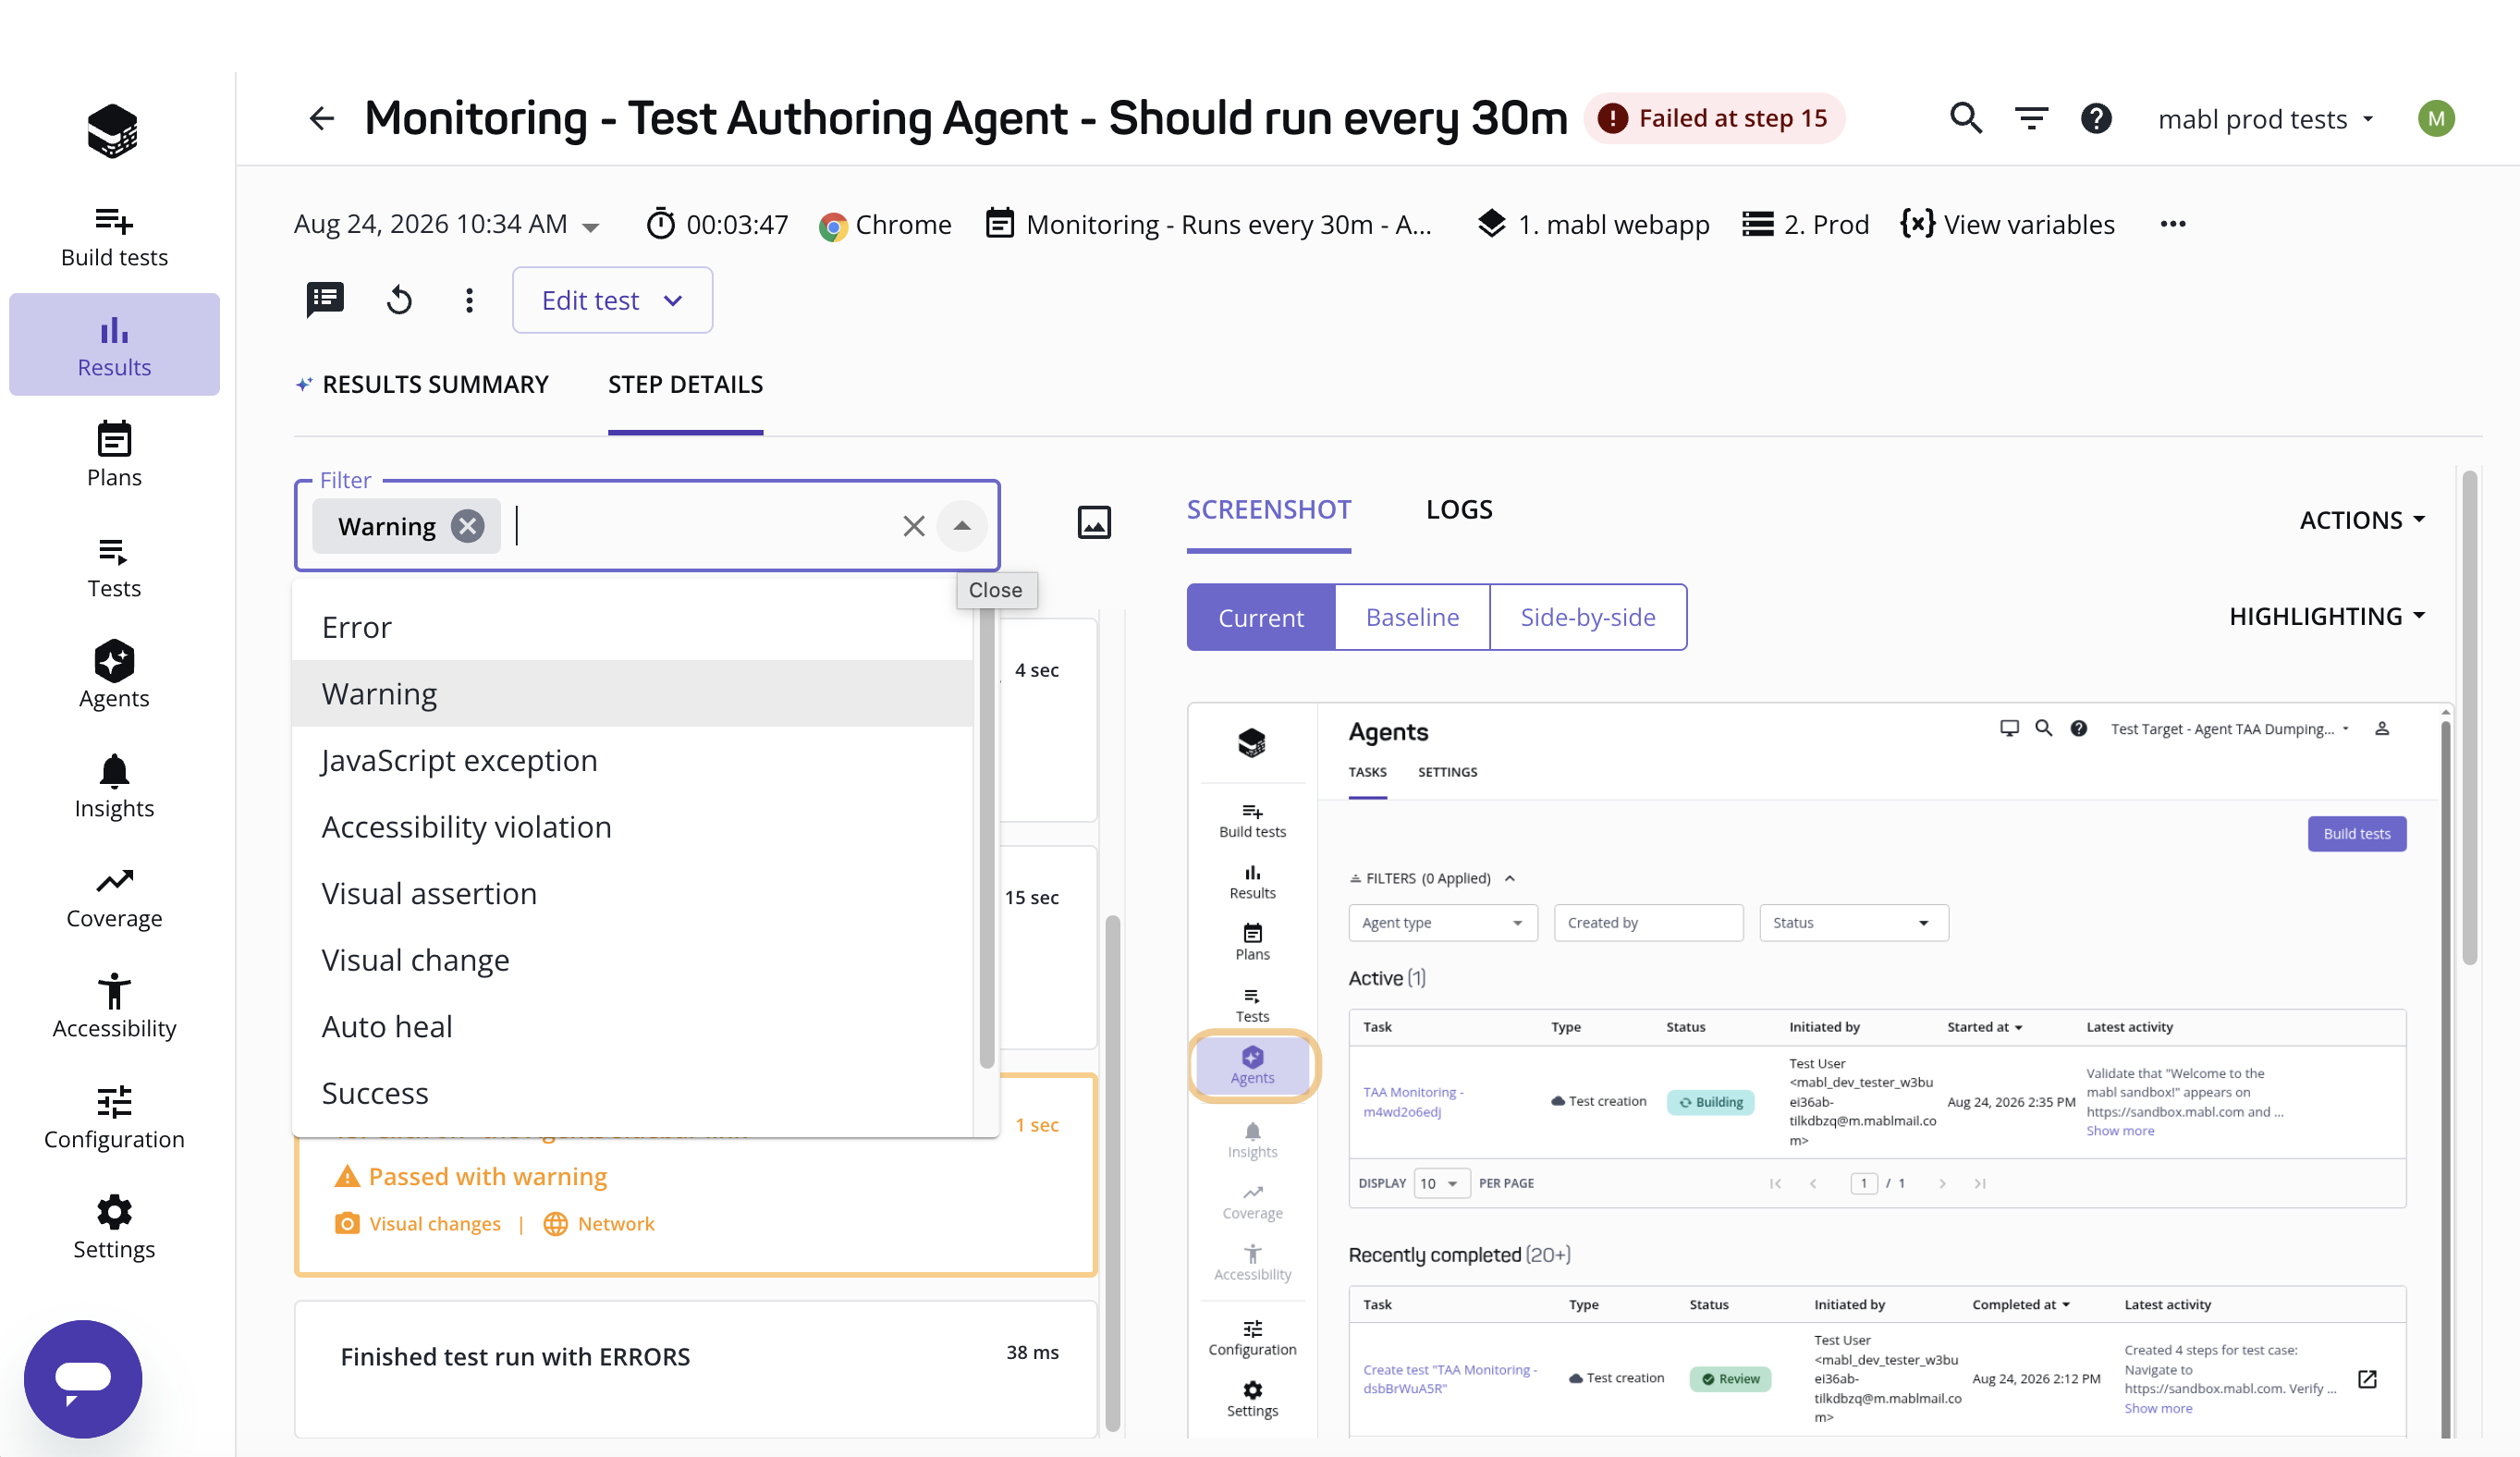2520x1457 pixels.
Task: Open the mabl prod tests workspace dropdown
Action: (x=2265, y=119)
